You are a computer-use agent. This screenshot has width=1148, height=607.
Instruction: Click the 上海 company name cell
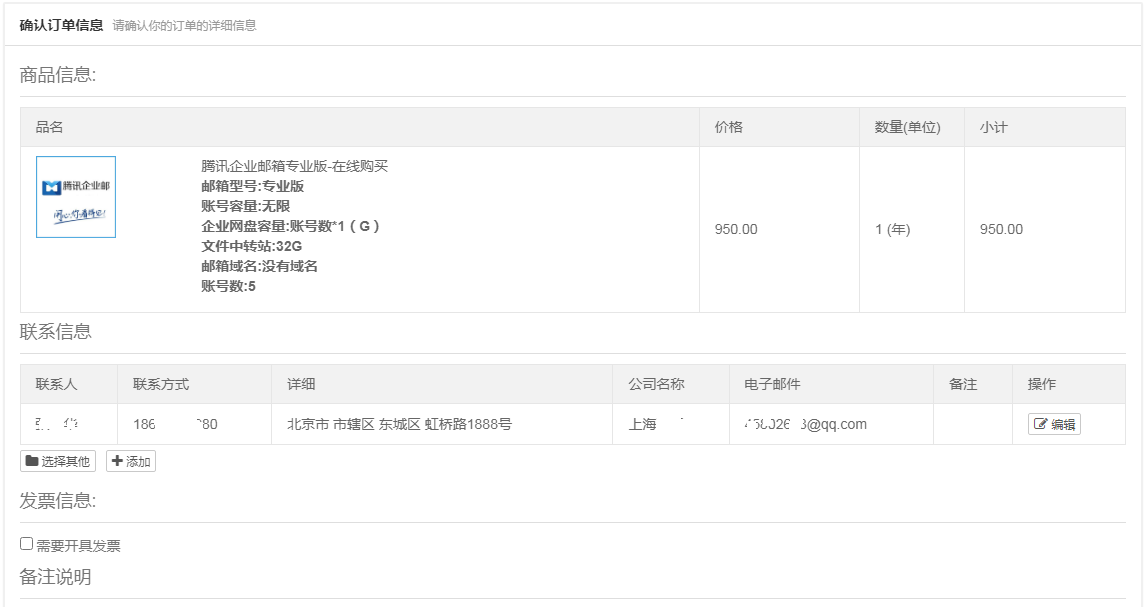(643, 424)
